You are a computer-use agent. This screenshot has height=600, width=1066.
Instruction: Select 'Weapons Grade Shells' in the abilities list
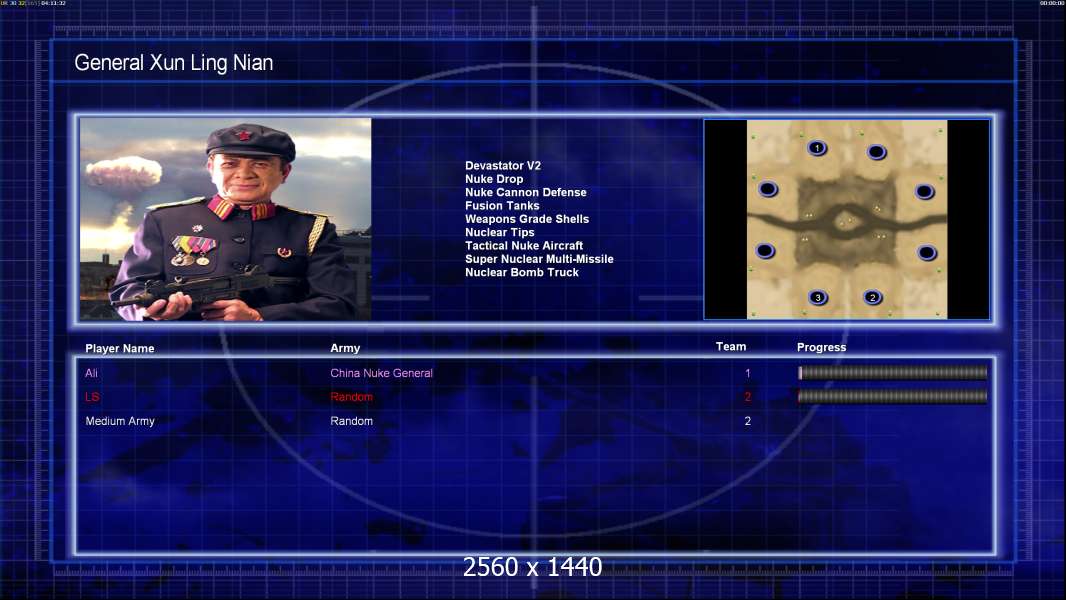click(x=527, y=219)
